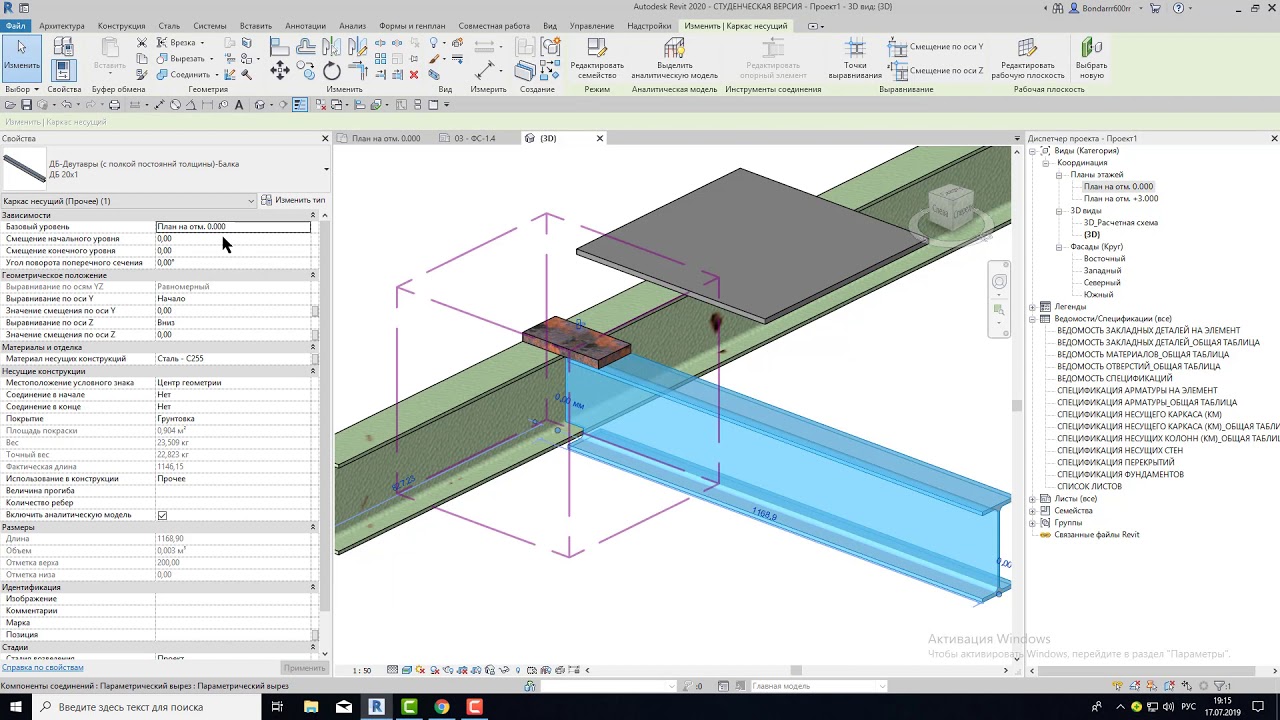The height and width of the screenshot is (720, 1280).
Task: Open Edit Family (Редактировать семейство)
Action: pos(597,59)
